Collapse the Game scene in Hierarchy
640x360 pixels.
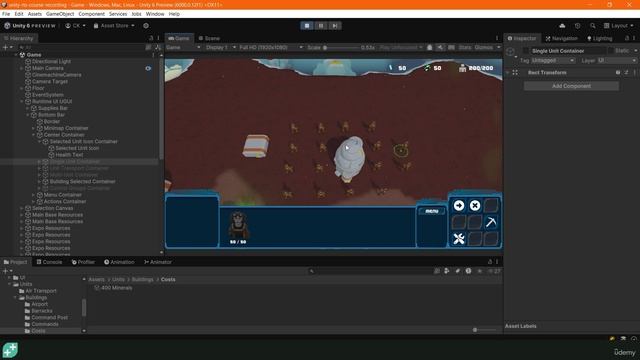16,55
